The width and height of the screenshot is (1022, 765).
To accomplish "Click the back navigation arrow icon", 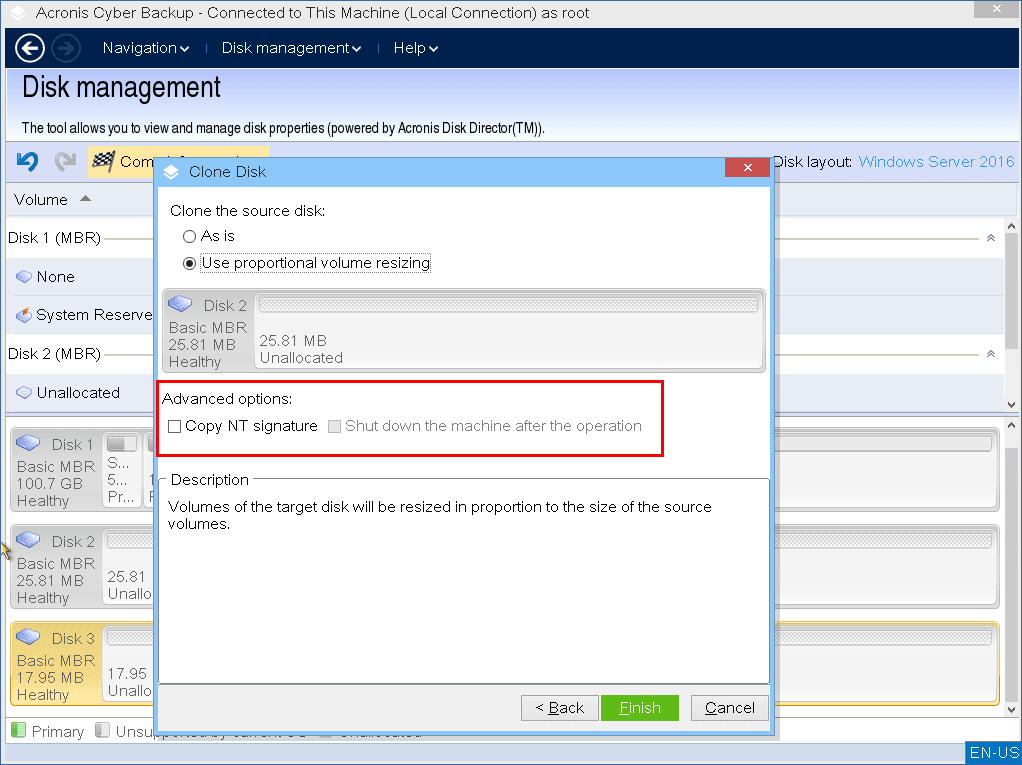I will (30, 48).
